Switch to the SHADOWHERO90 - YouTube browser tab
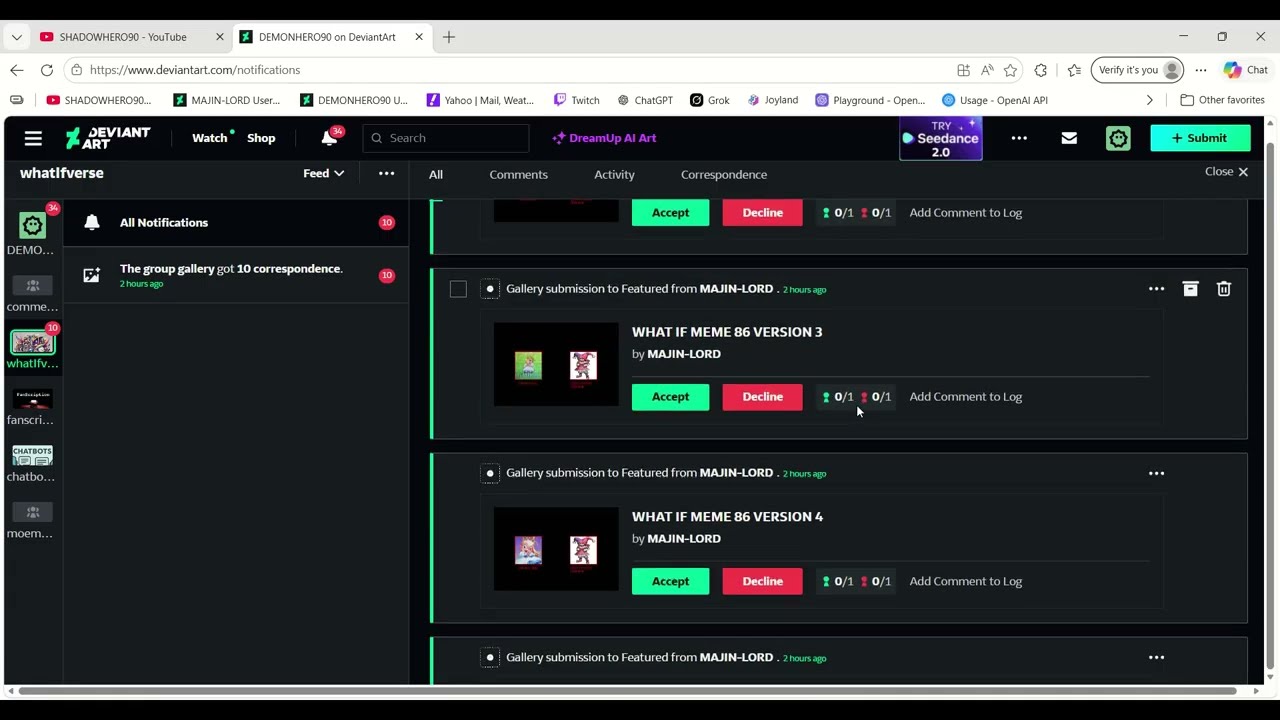The height and width of the screenshot is (720, 1280). click(x=133, y=37)
